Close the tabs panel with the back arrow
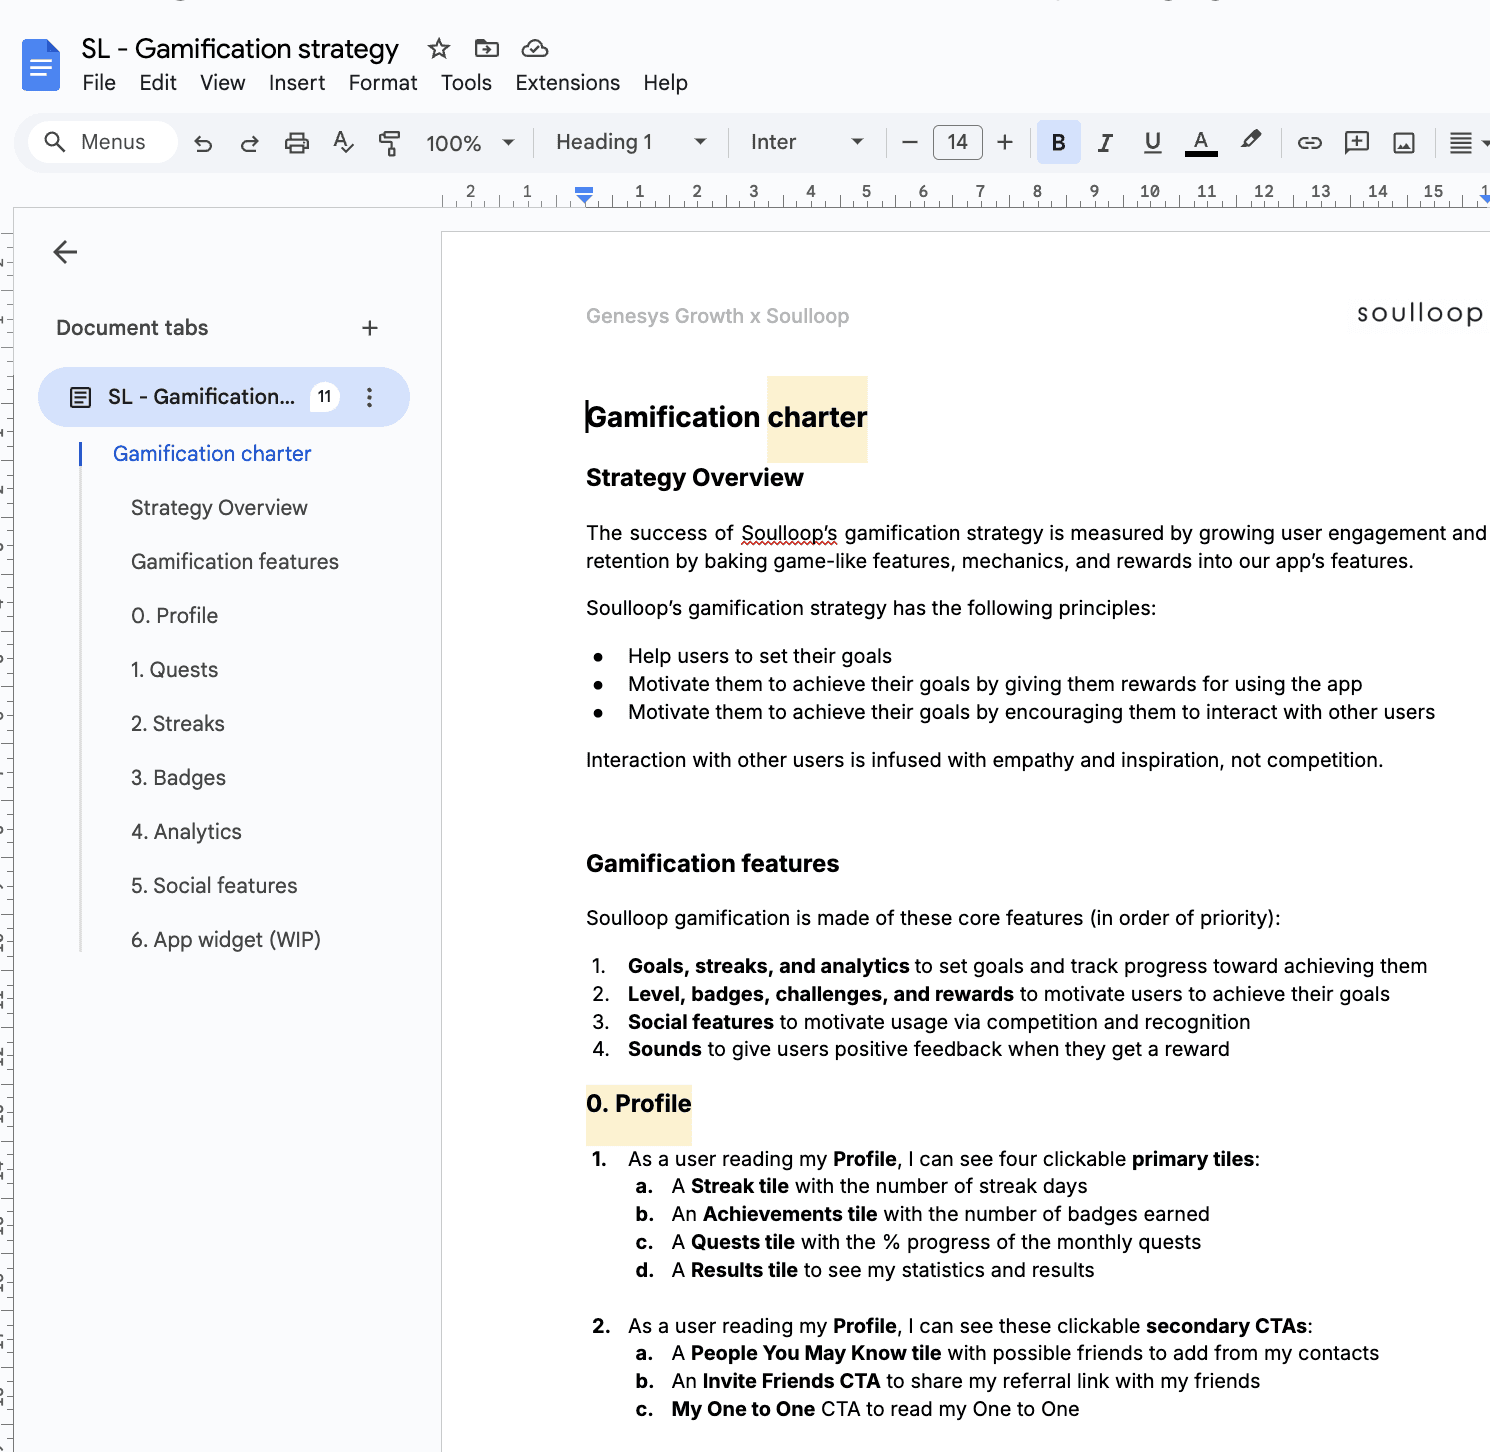This screenshot has width=1490, height=1452. click(65, 252)
